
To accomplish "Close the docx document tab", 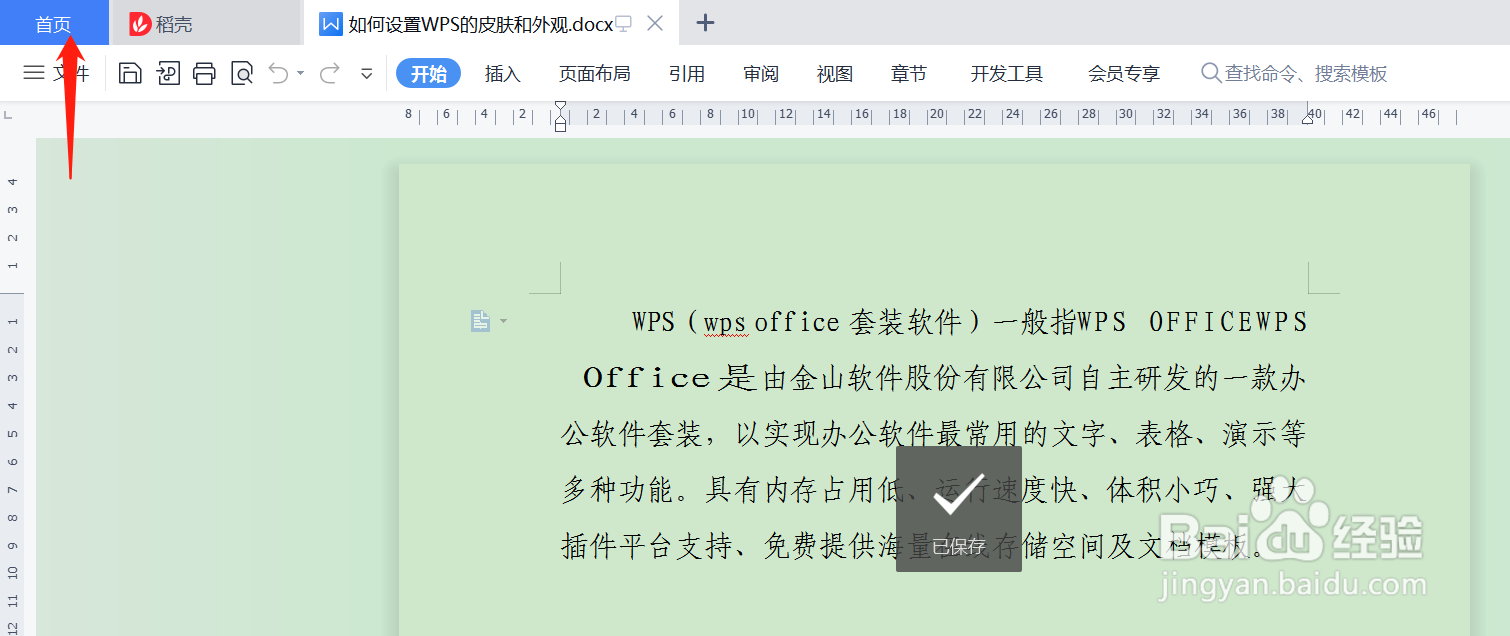I will pyautogui.click(x=655, y=23).
